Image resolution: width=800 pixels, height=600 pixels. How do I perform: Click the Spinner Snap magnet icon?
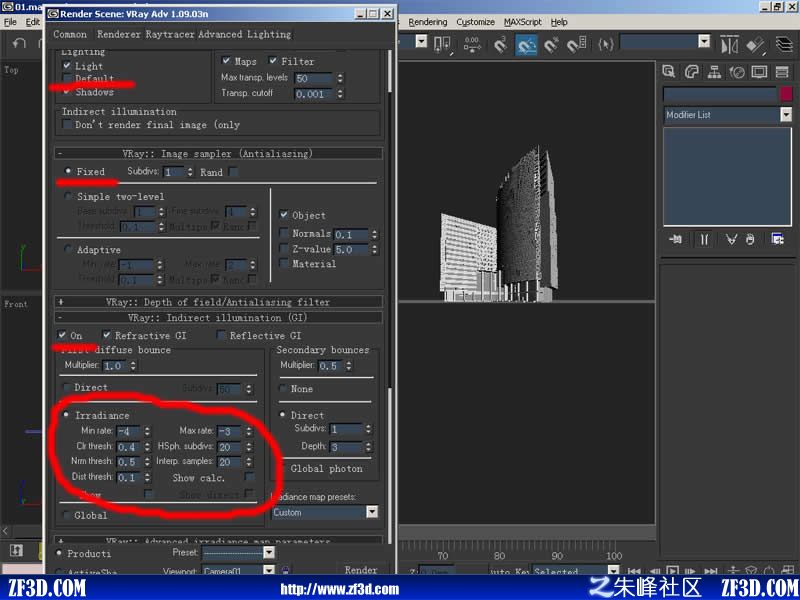coord(577,44)
